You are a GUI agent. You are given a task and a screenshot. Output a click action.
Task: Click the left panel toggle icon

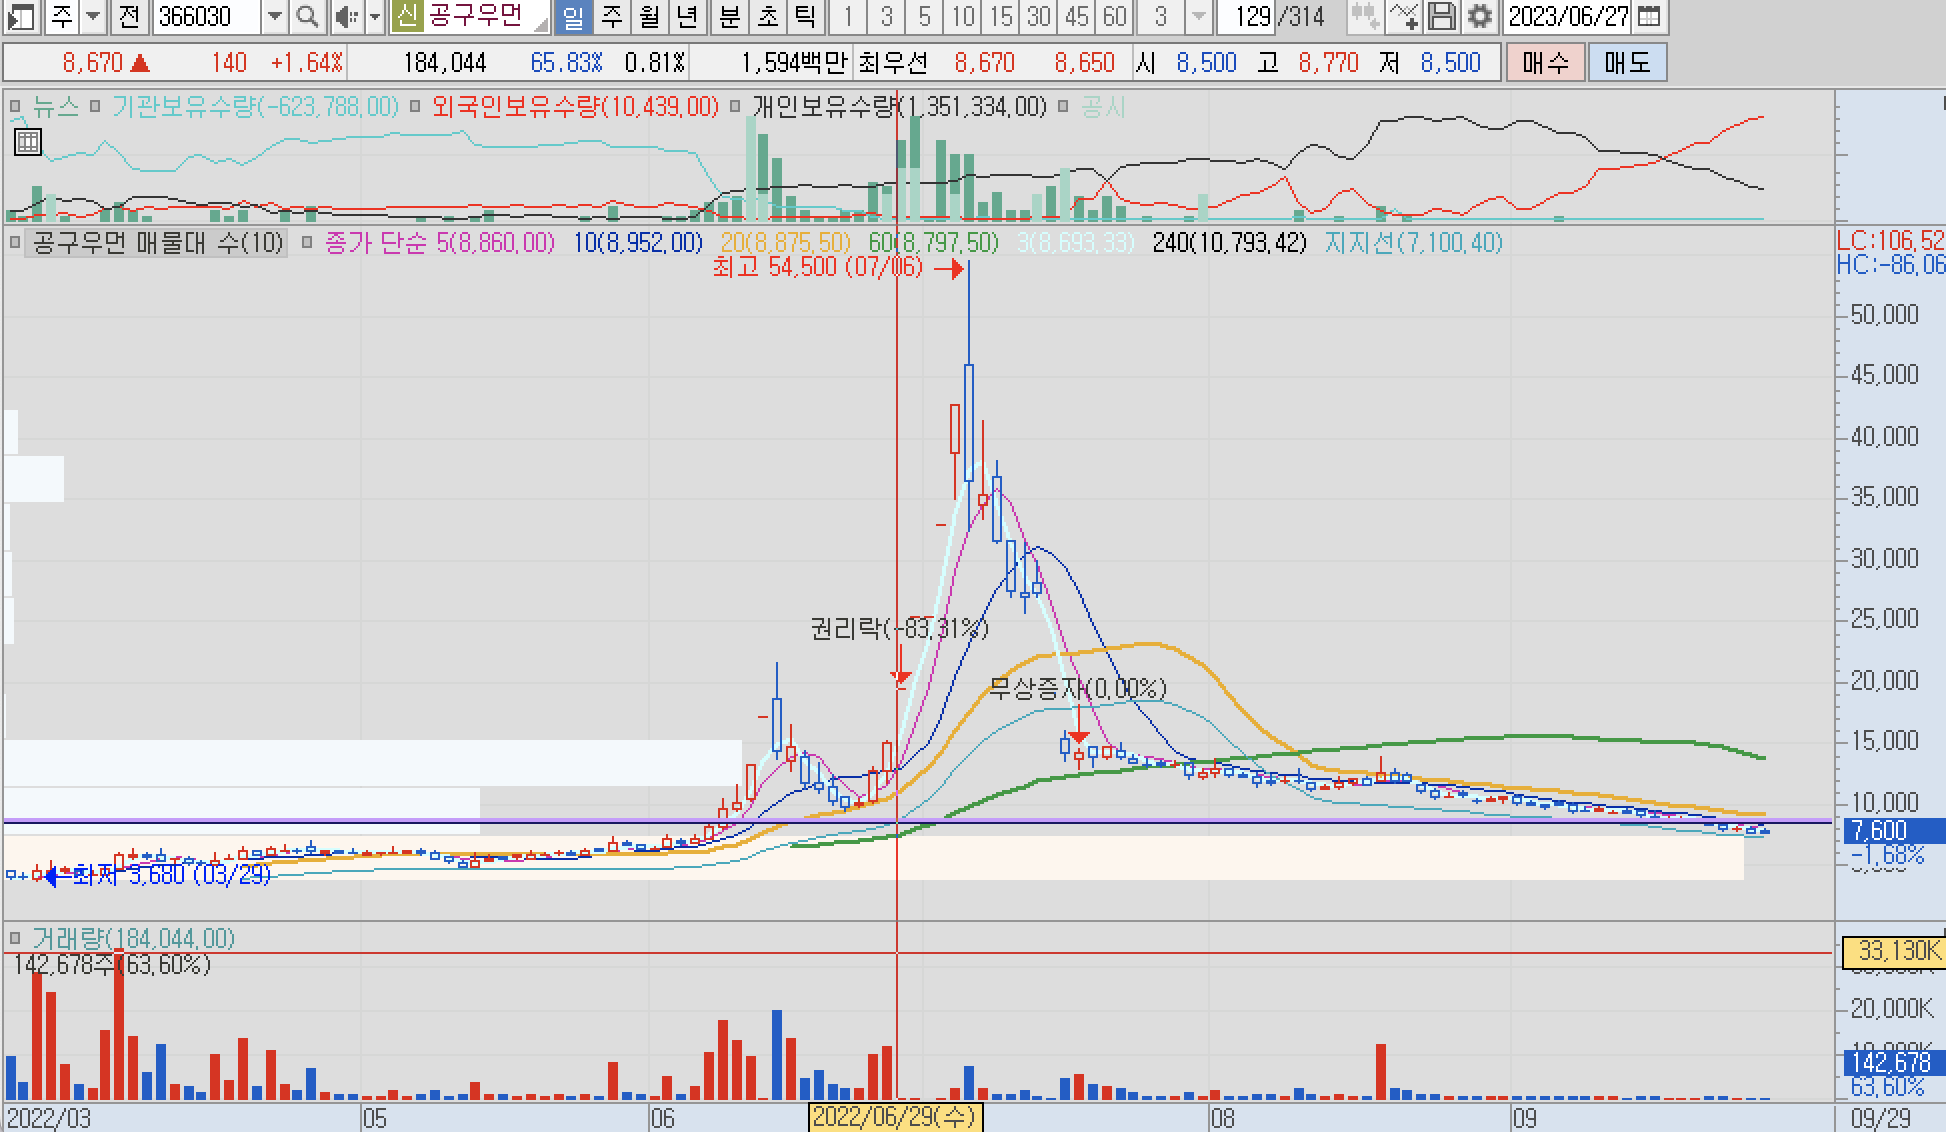20,16
